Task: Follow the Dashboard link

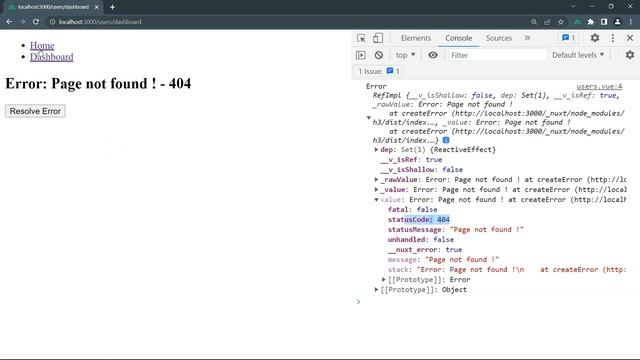Action: point(51,57)
